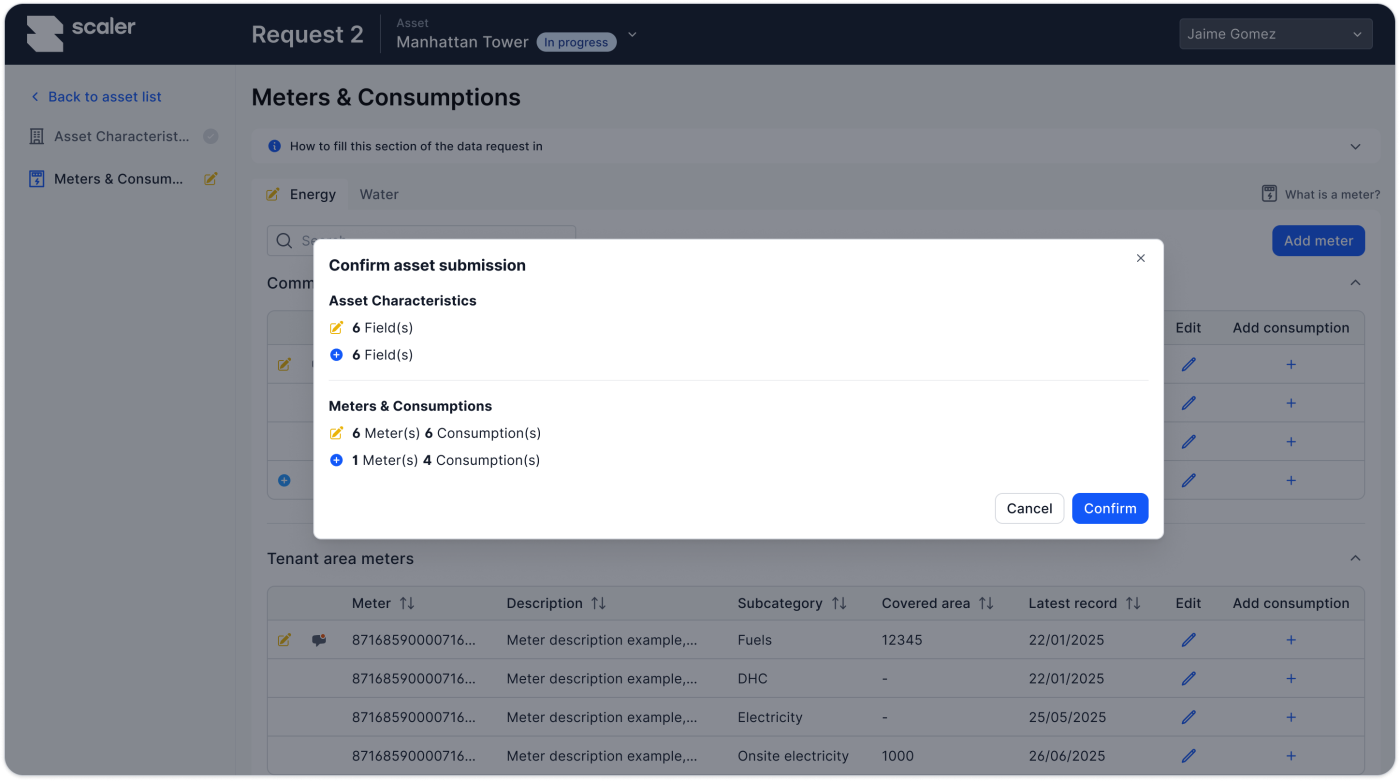Sort the table by Meter column

click(406, 603)
